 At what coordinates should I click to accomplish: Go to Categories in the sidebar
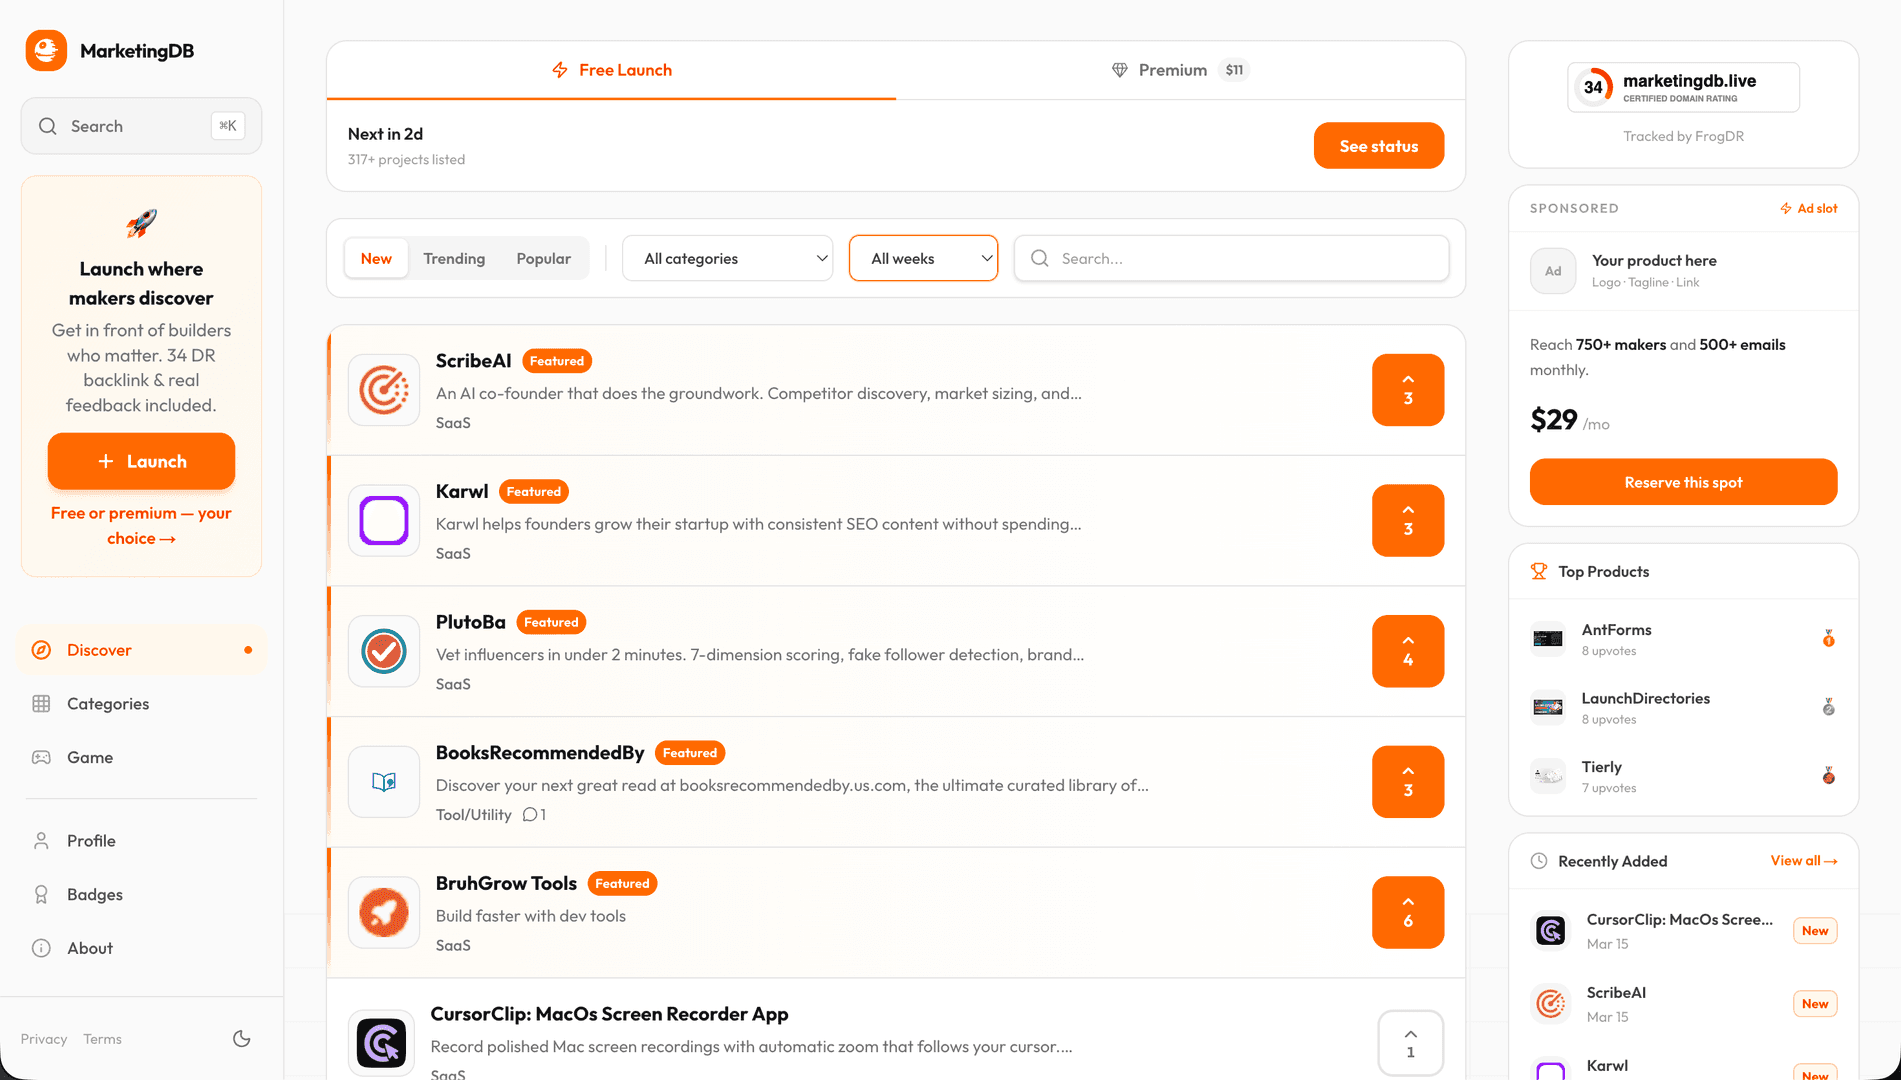coord(108,704)
